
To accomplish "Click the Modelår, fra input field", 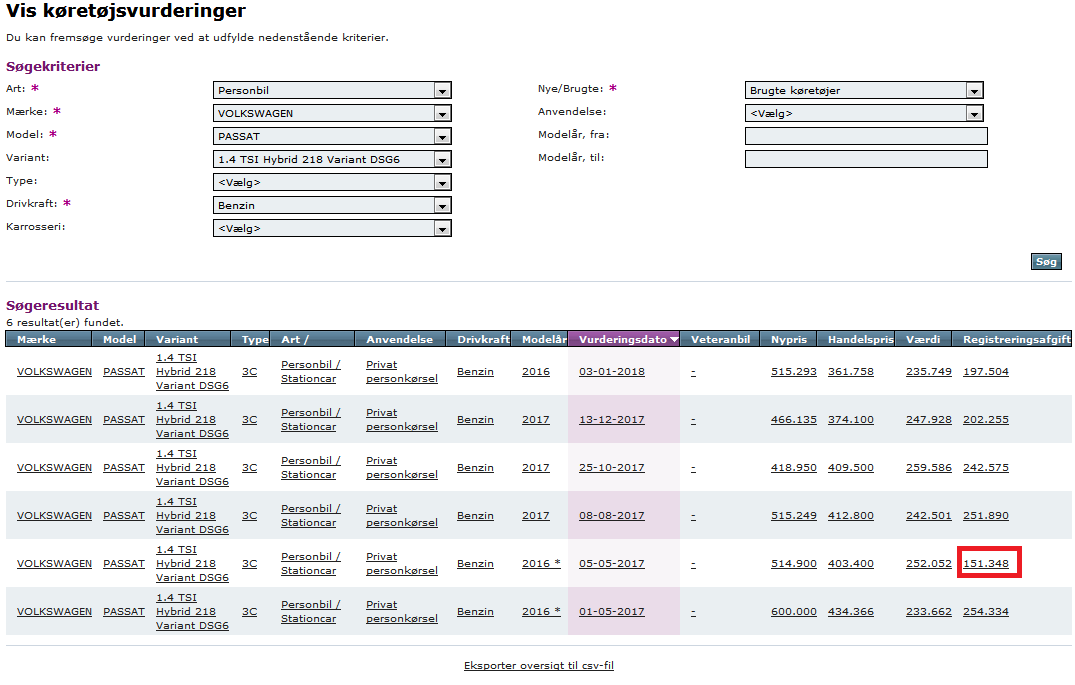I will point(866,136).
